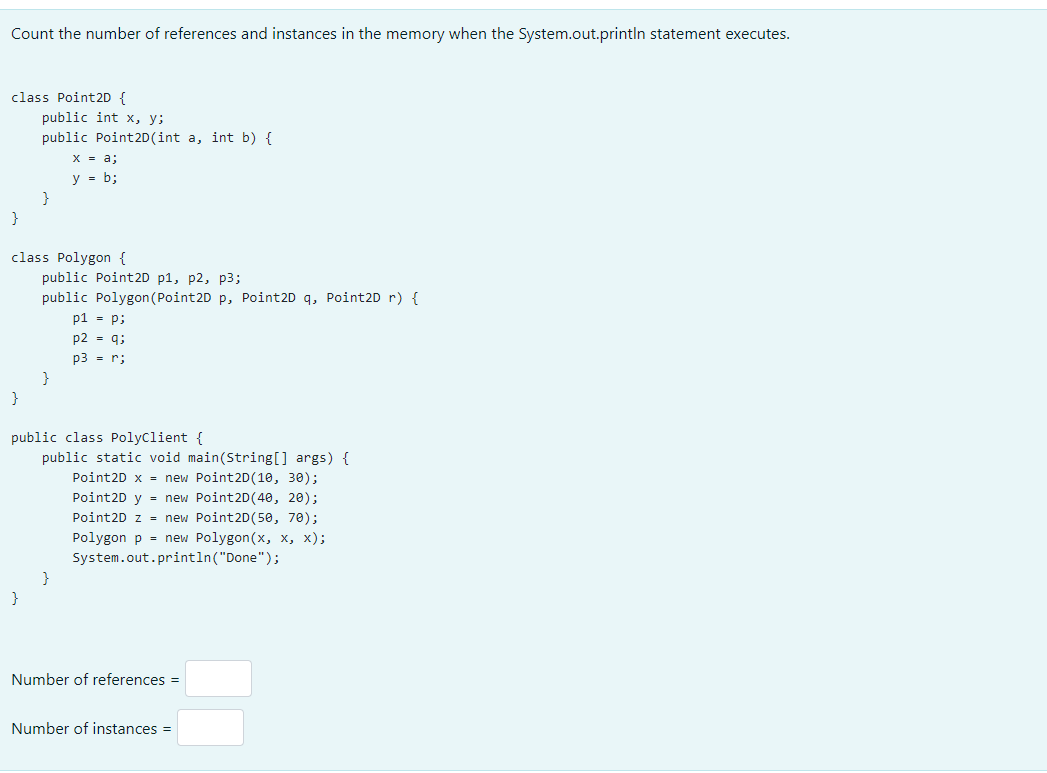
Task: Click the main method signature line
Action: [x=194, y=457]
